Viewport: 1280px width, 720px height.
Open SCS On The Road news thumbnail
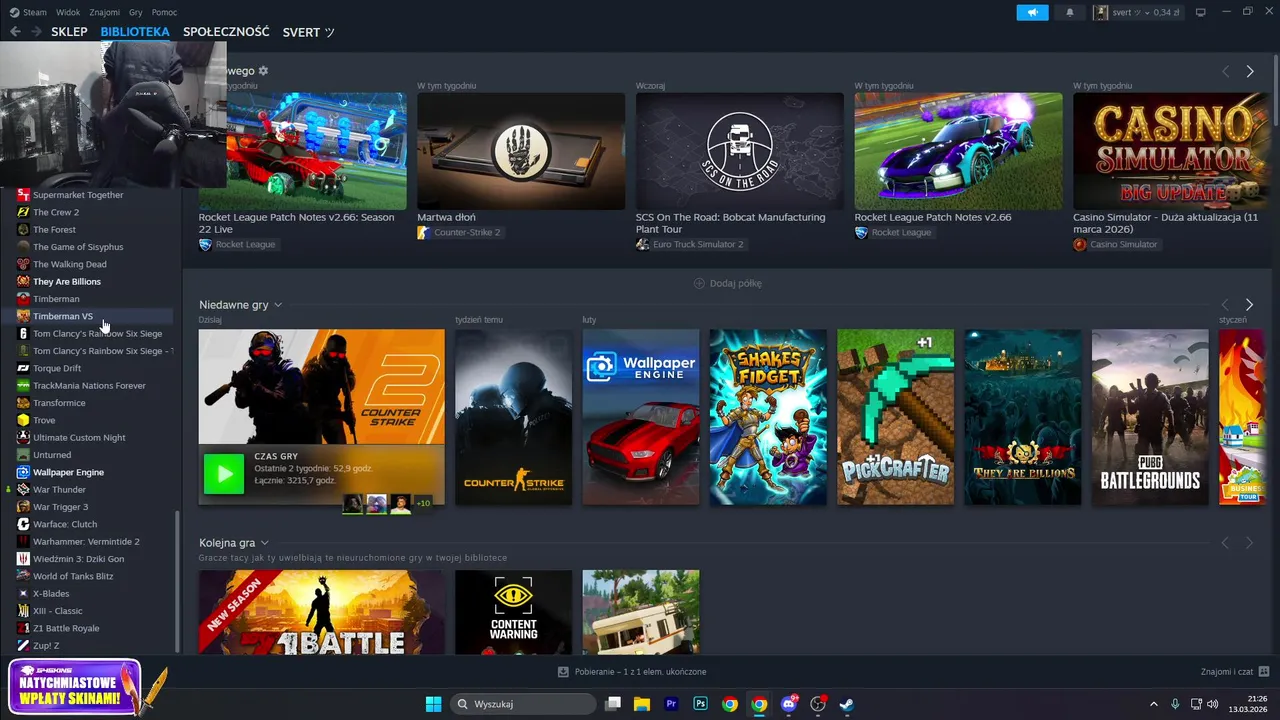click(740, 151)
